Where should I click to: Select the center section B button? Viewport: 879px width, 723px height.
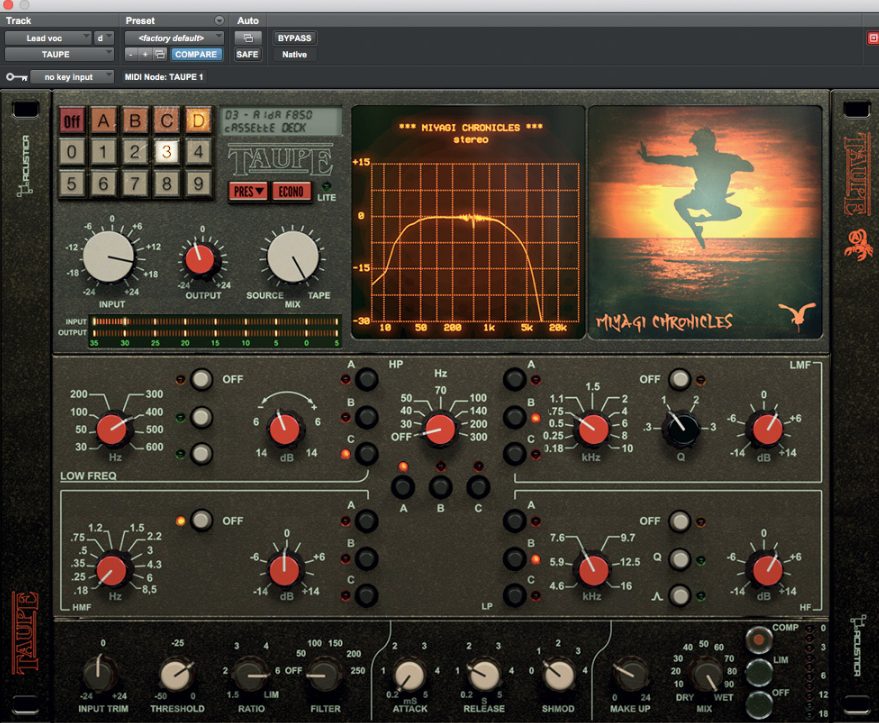441,487
